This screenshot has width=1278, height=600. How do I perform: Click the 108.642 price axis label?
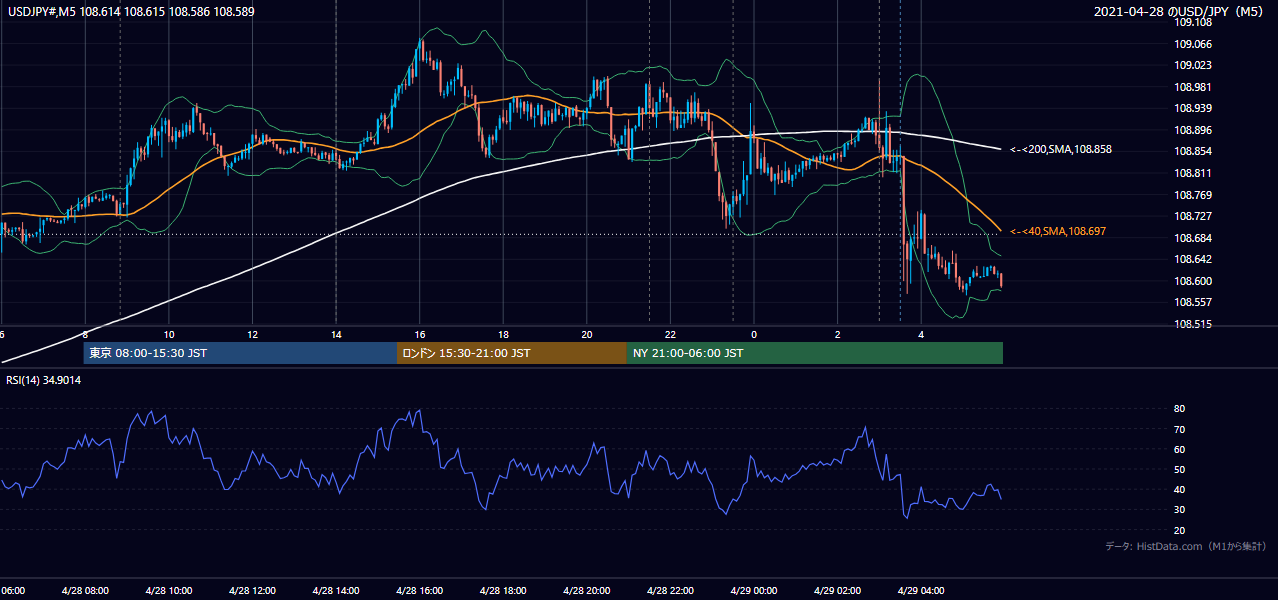click(1193, 259)
